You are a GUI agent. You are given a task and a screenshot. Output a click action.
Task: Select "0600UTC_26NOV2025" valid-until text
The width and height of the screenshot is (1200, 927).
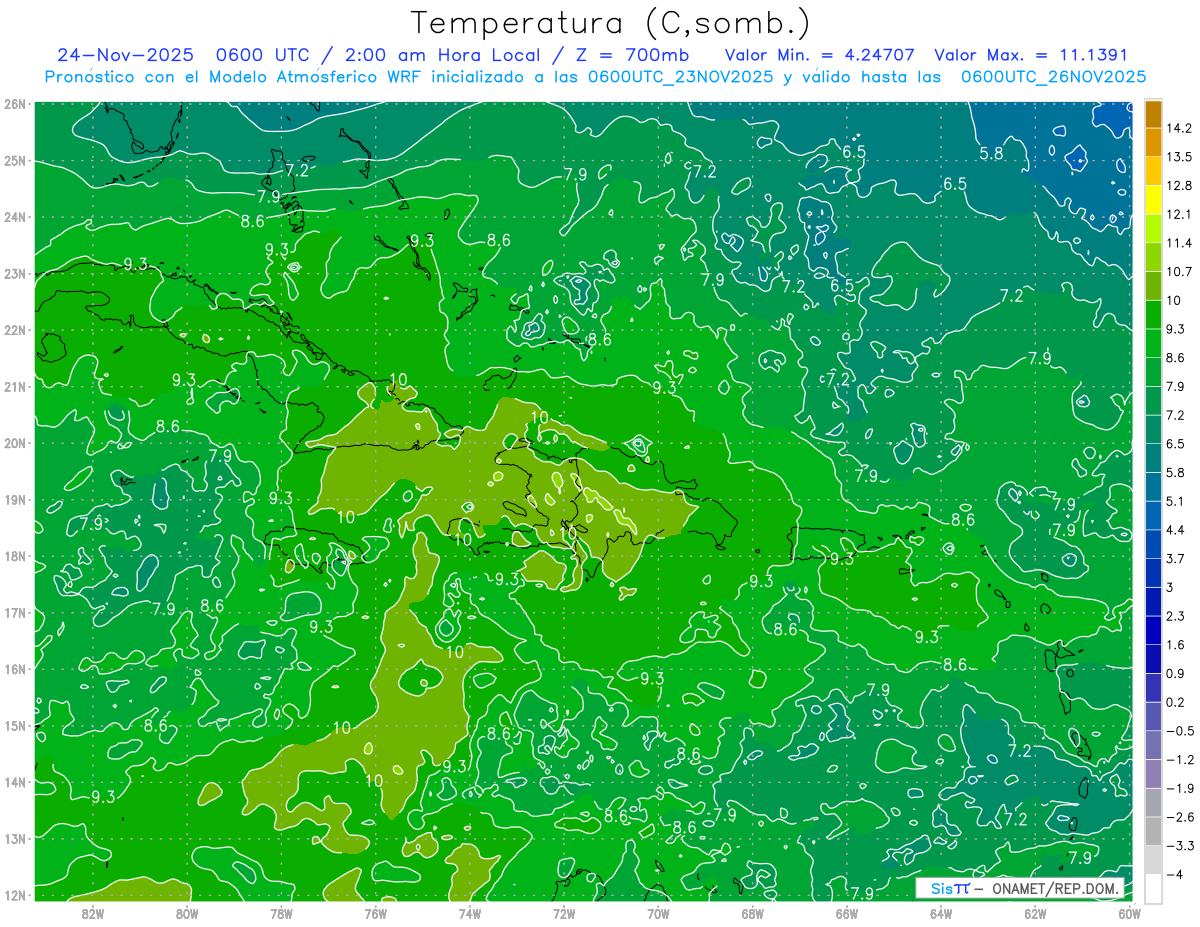1052,77
